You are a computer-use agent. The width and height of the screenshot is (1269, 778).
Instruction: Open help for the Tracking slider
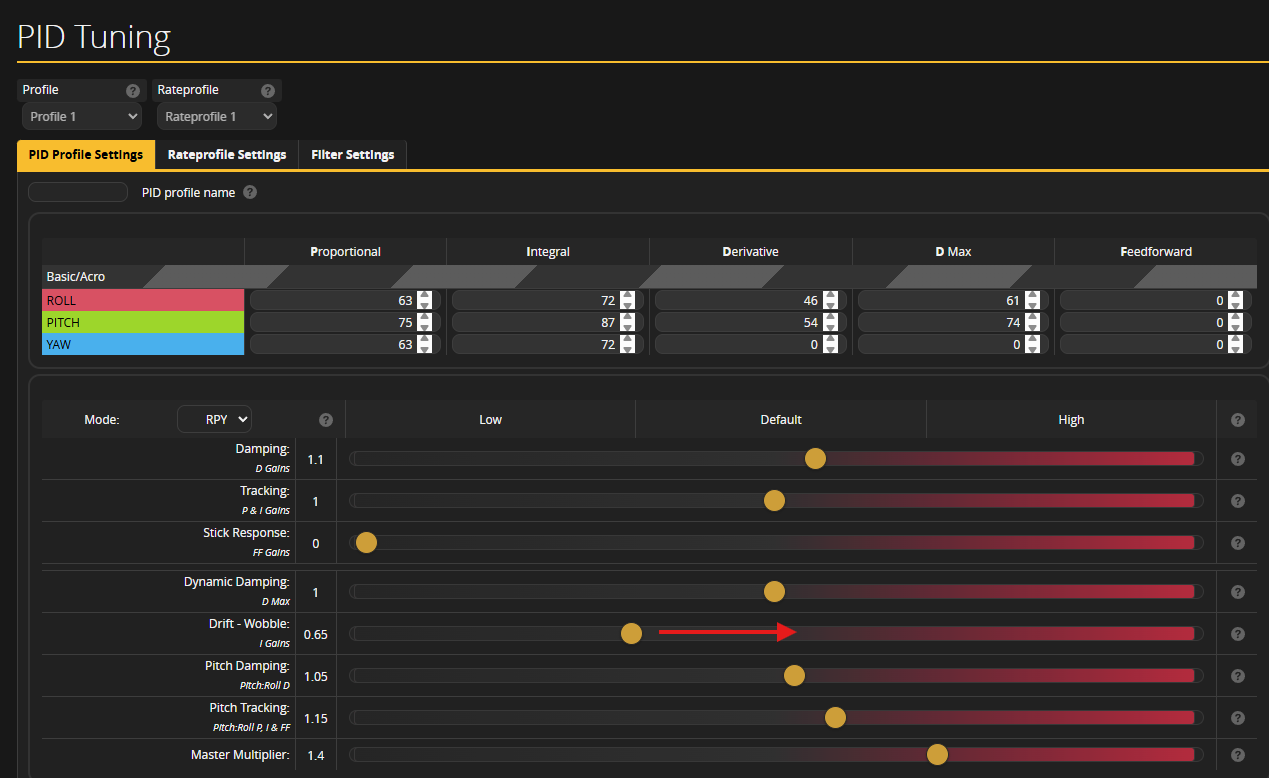(x=1238, y=501)
